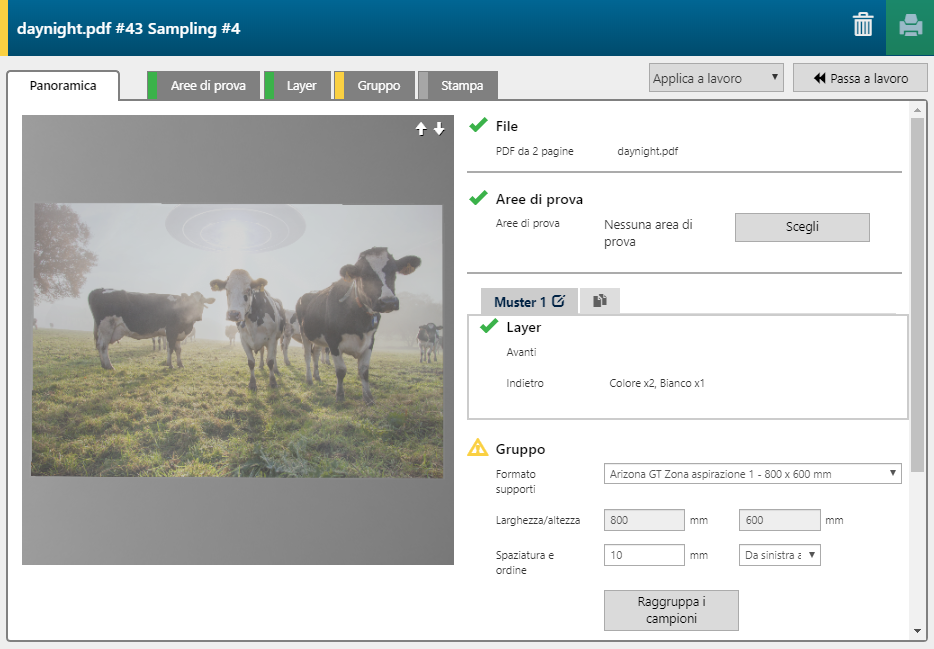Open the Applica a lavoro dropdown
Image resolution: width=934 pixels, height=649 pixels.
716,78
